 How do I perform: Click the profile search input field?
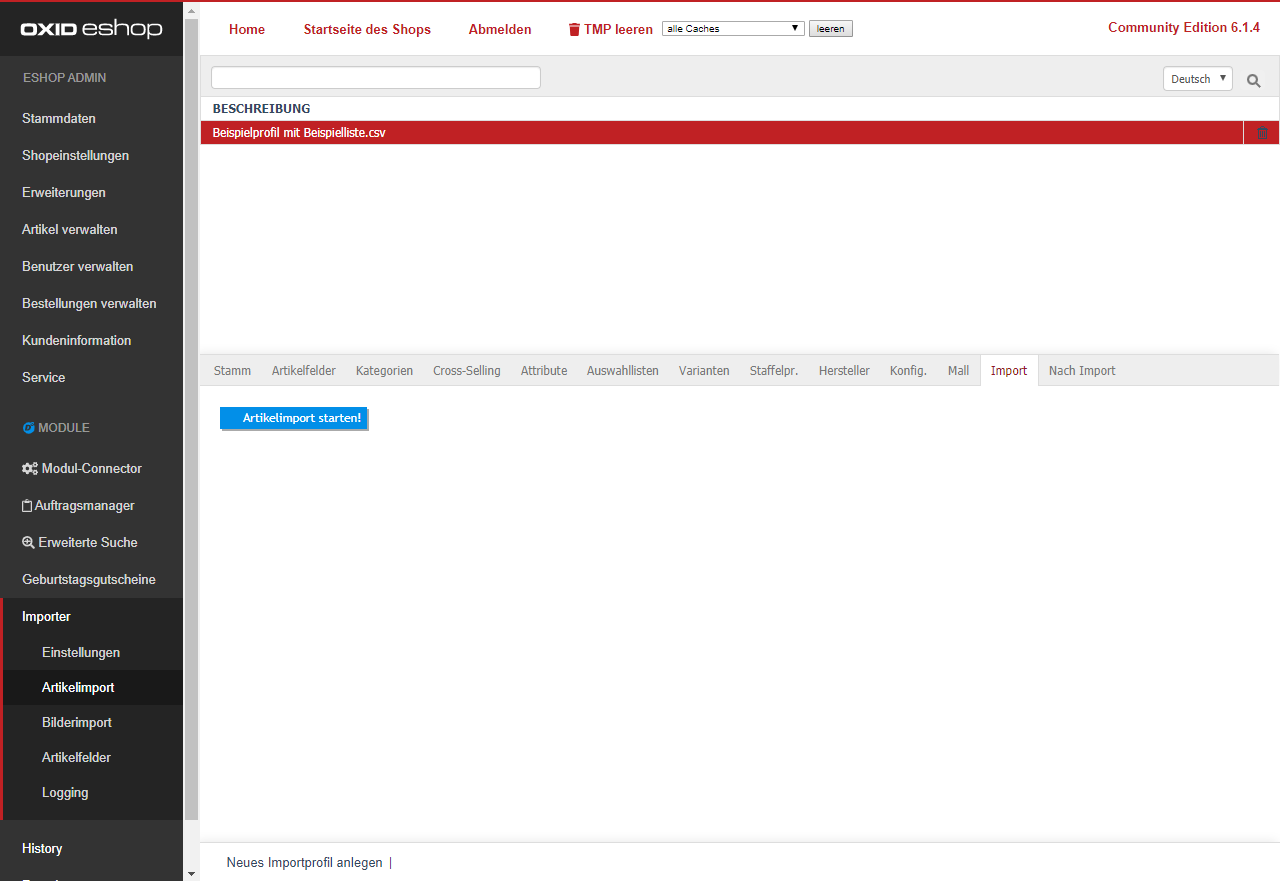[x=375, y=78]
